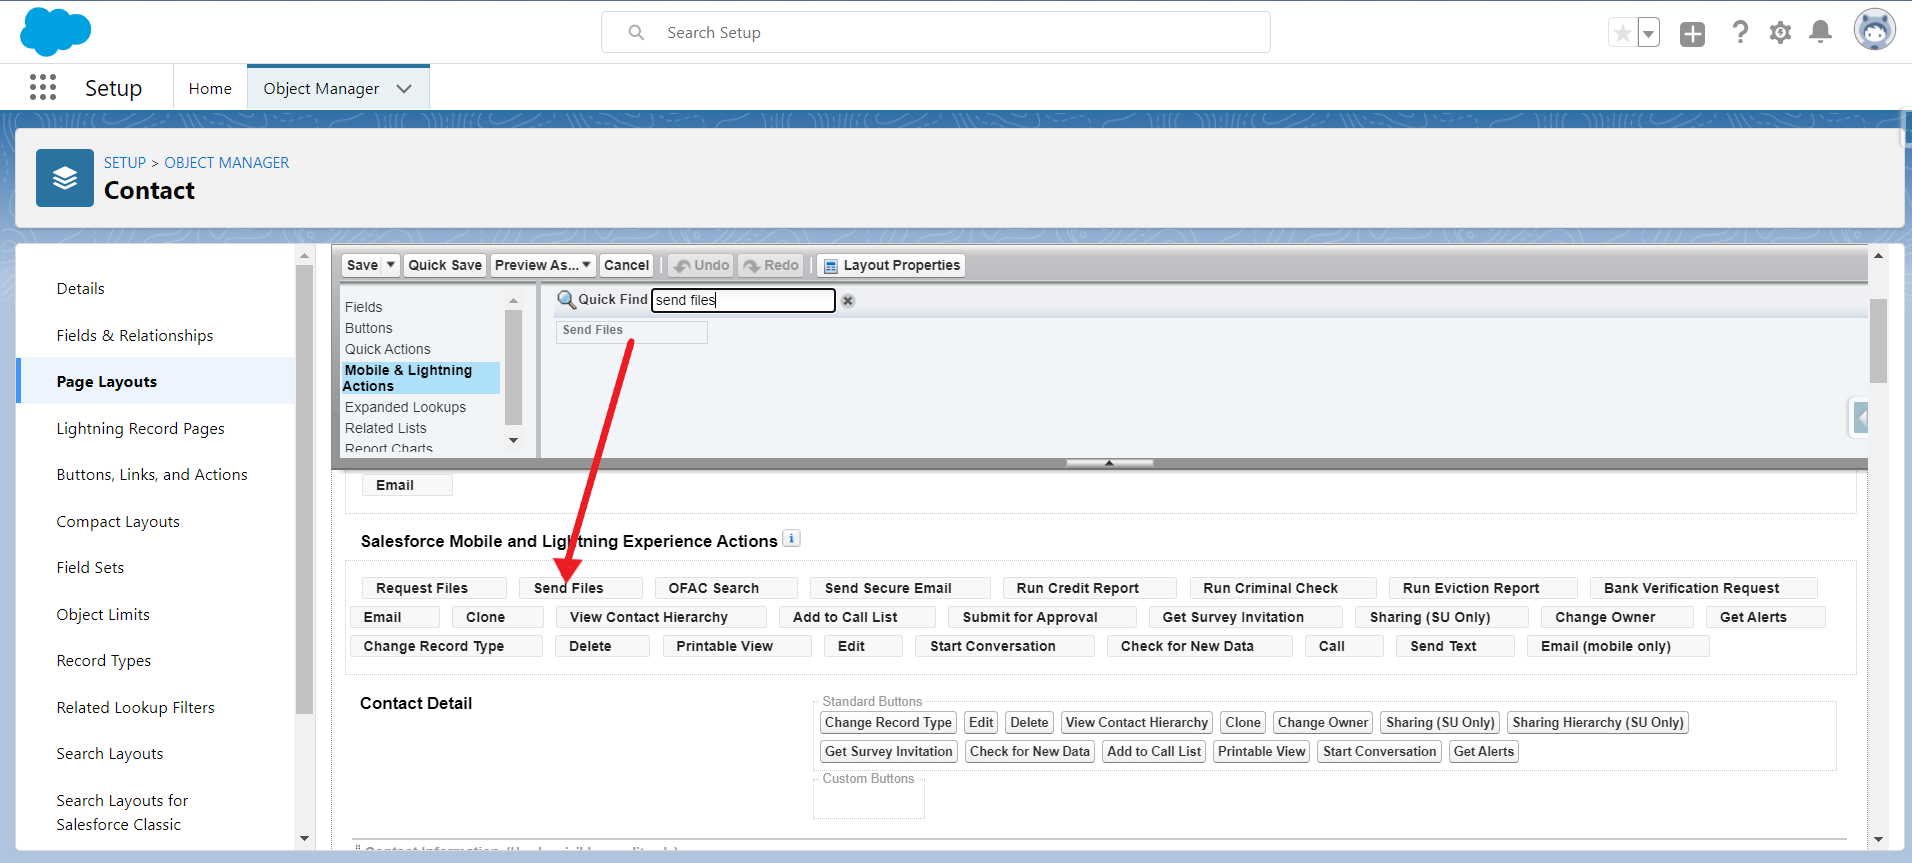The image size is (1912, 863).
Task: Click the Quick Find magnifier icon
Action: pos(566,299)
